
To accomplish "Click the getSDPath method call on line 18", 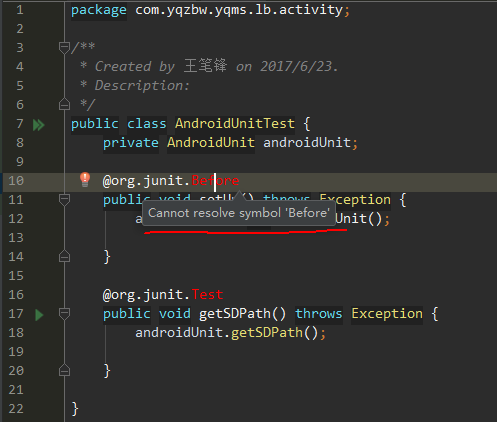I will pyautogui.click(x=267, y=333).
